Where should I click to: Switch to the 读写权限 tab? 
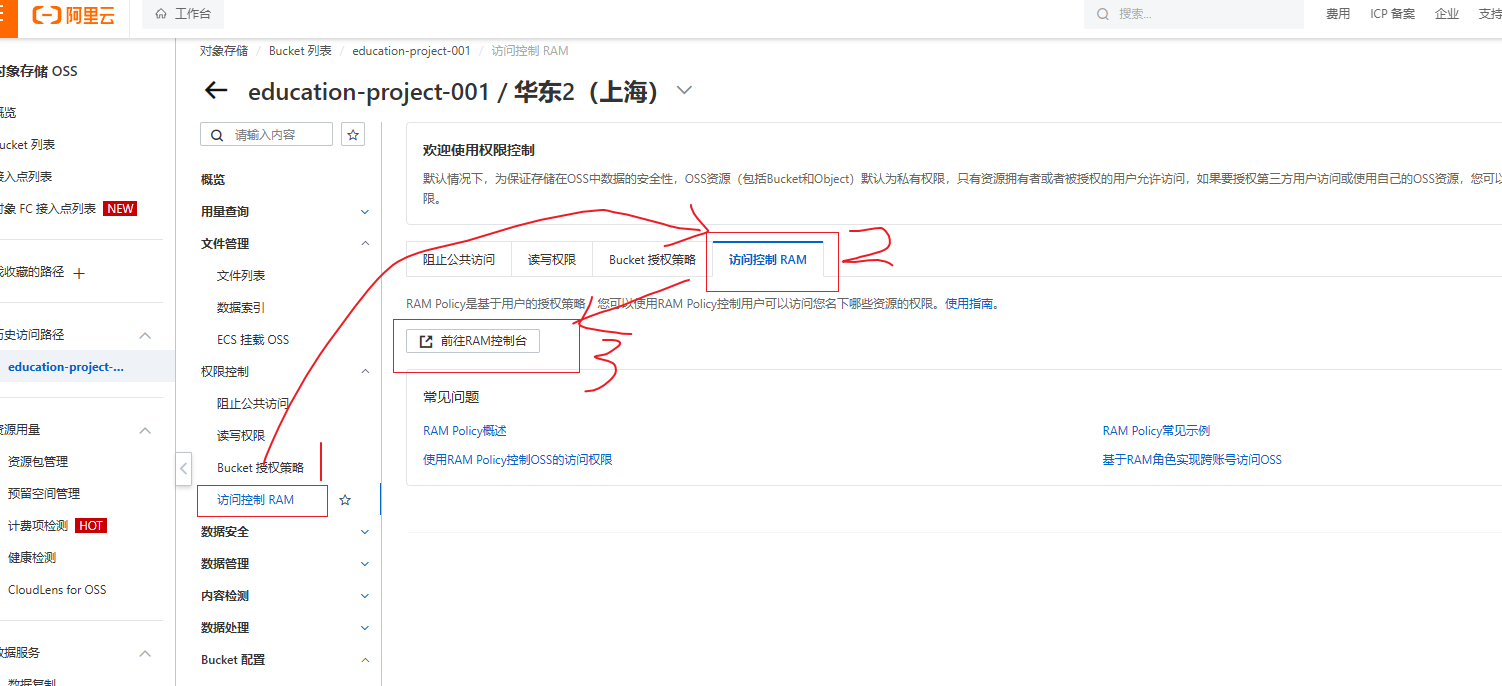click(x=552, y=259)
